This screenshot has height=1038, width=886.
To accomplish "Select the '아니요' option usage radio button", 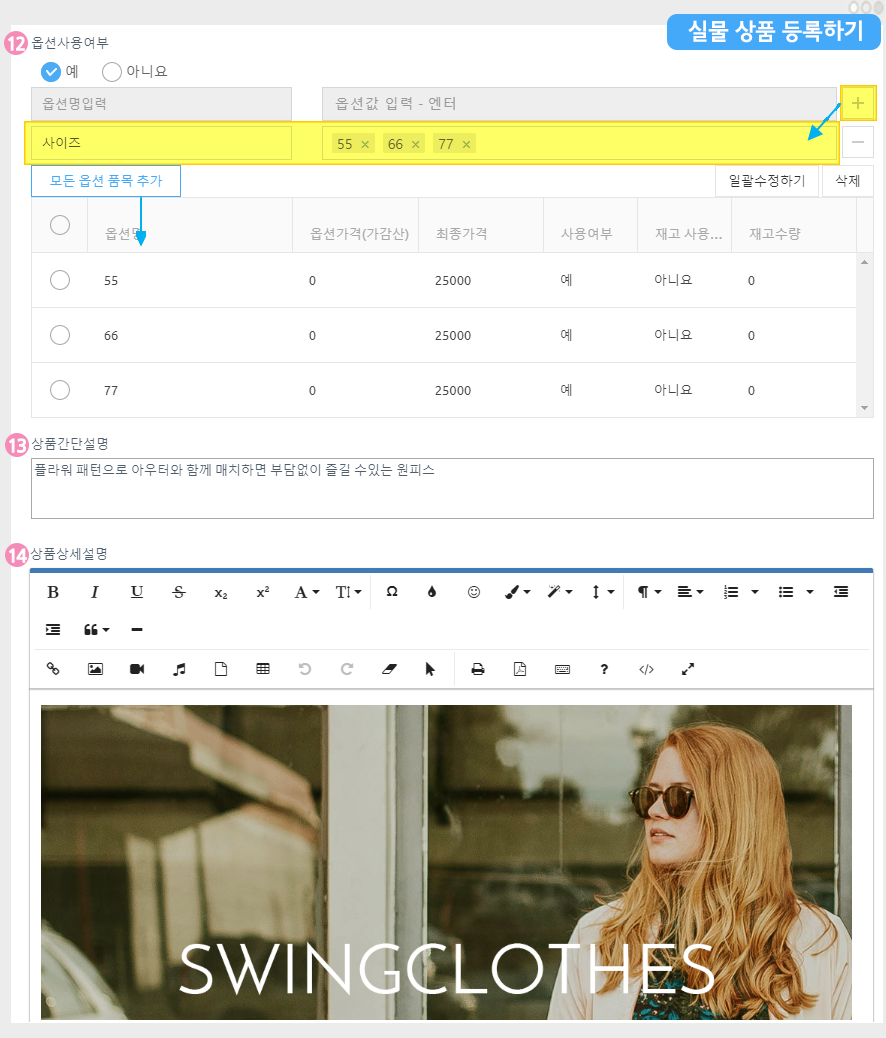I will click(112, 72).
